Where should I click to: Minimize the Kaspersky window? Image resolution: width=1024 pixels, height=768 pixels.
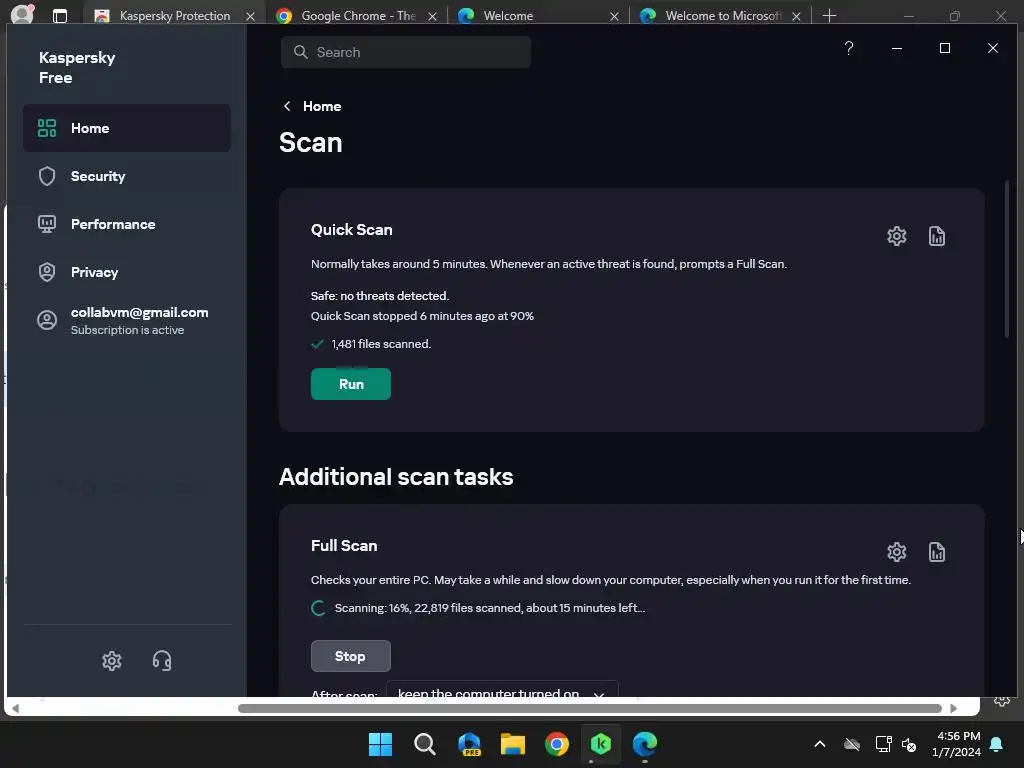point(897,48)
